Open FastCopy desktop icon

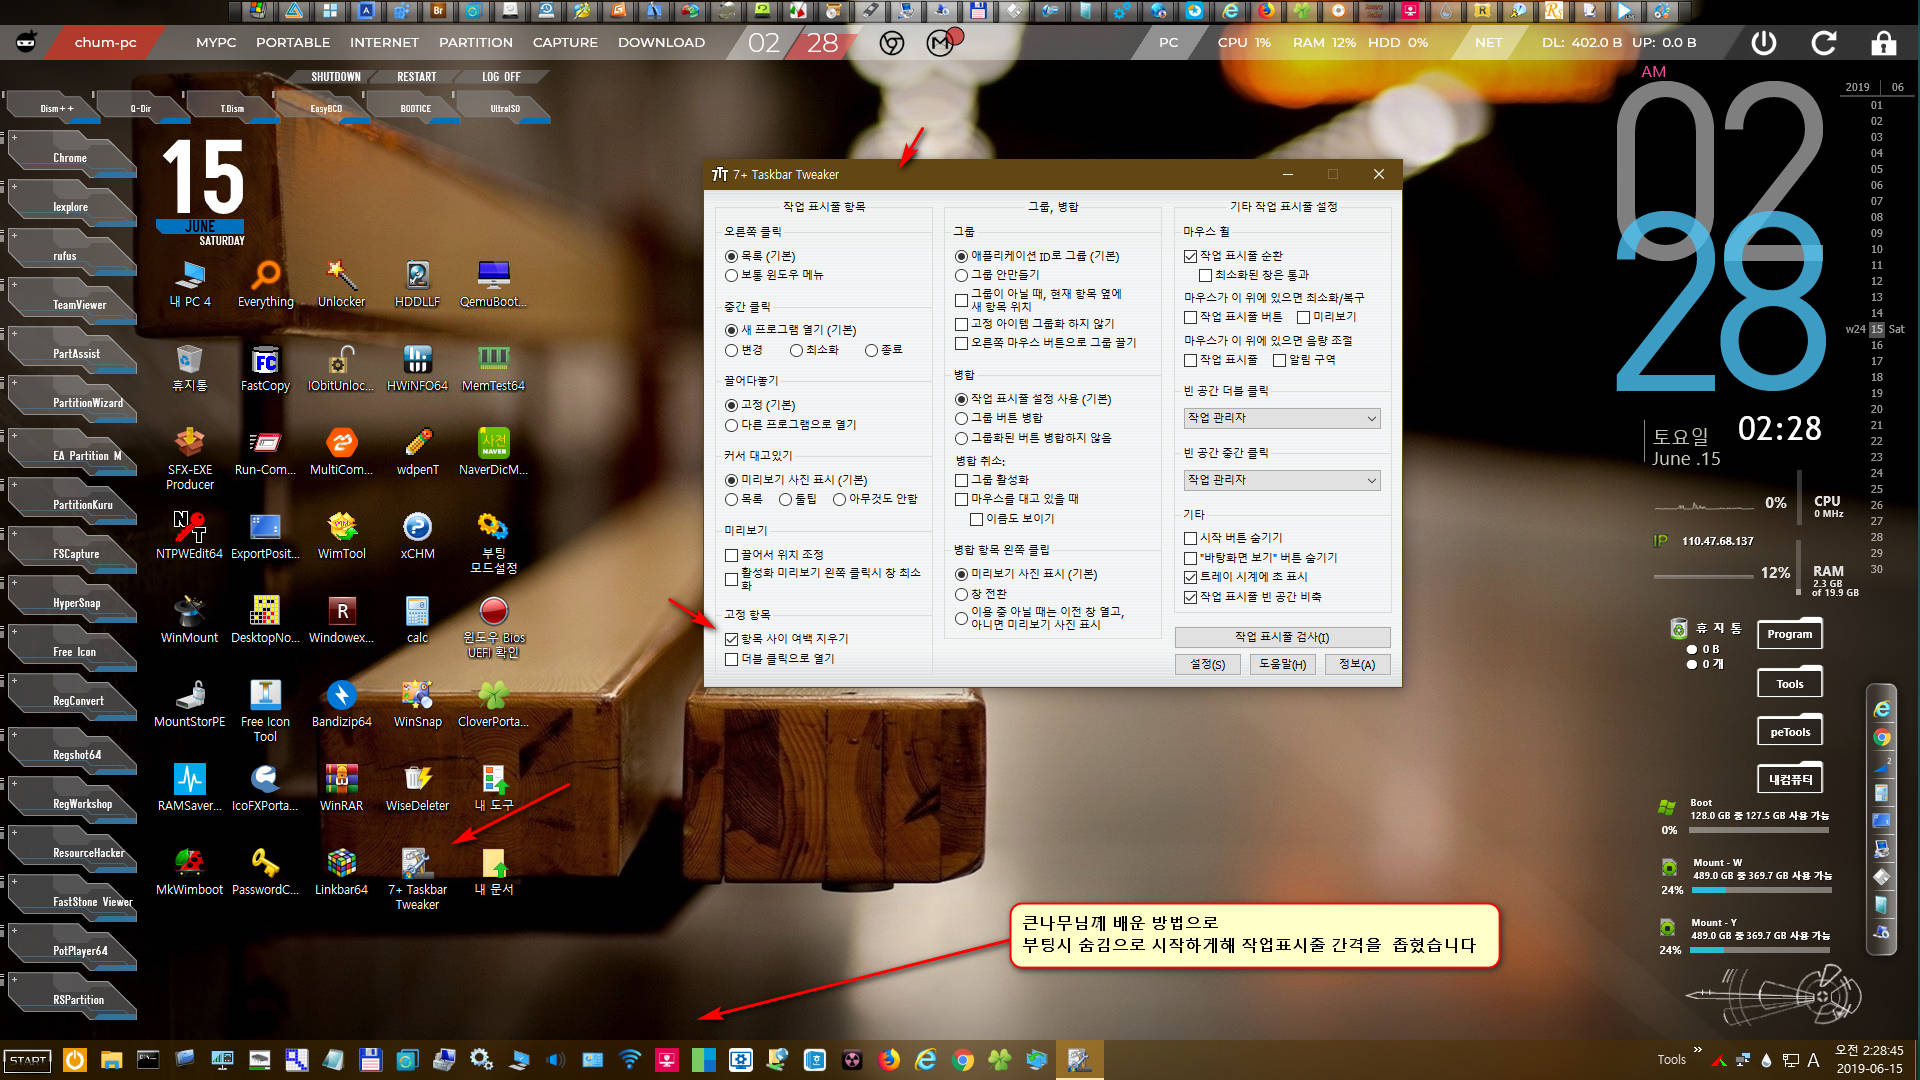[265, 368]
